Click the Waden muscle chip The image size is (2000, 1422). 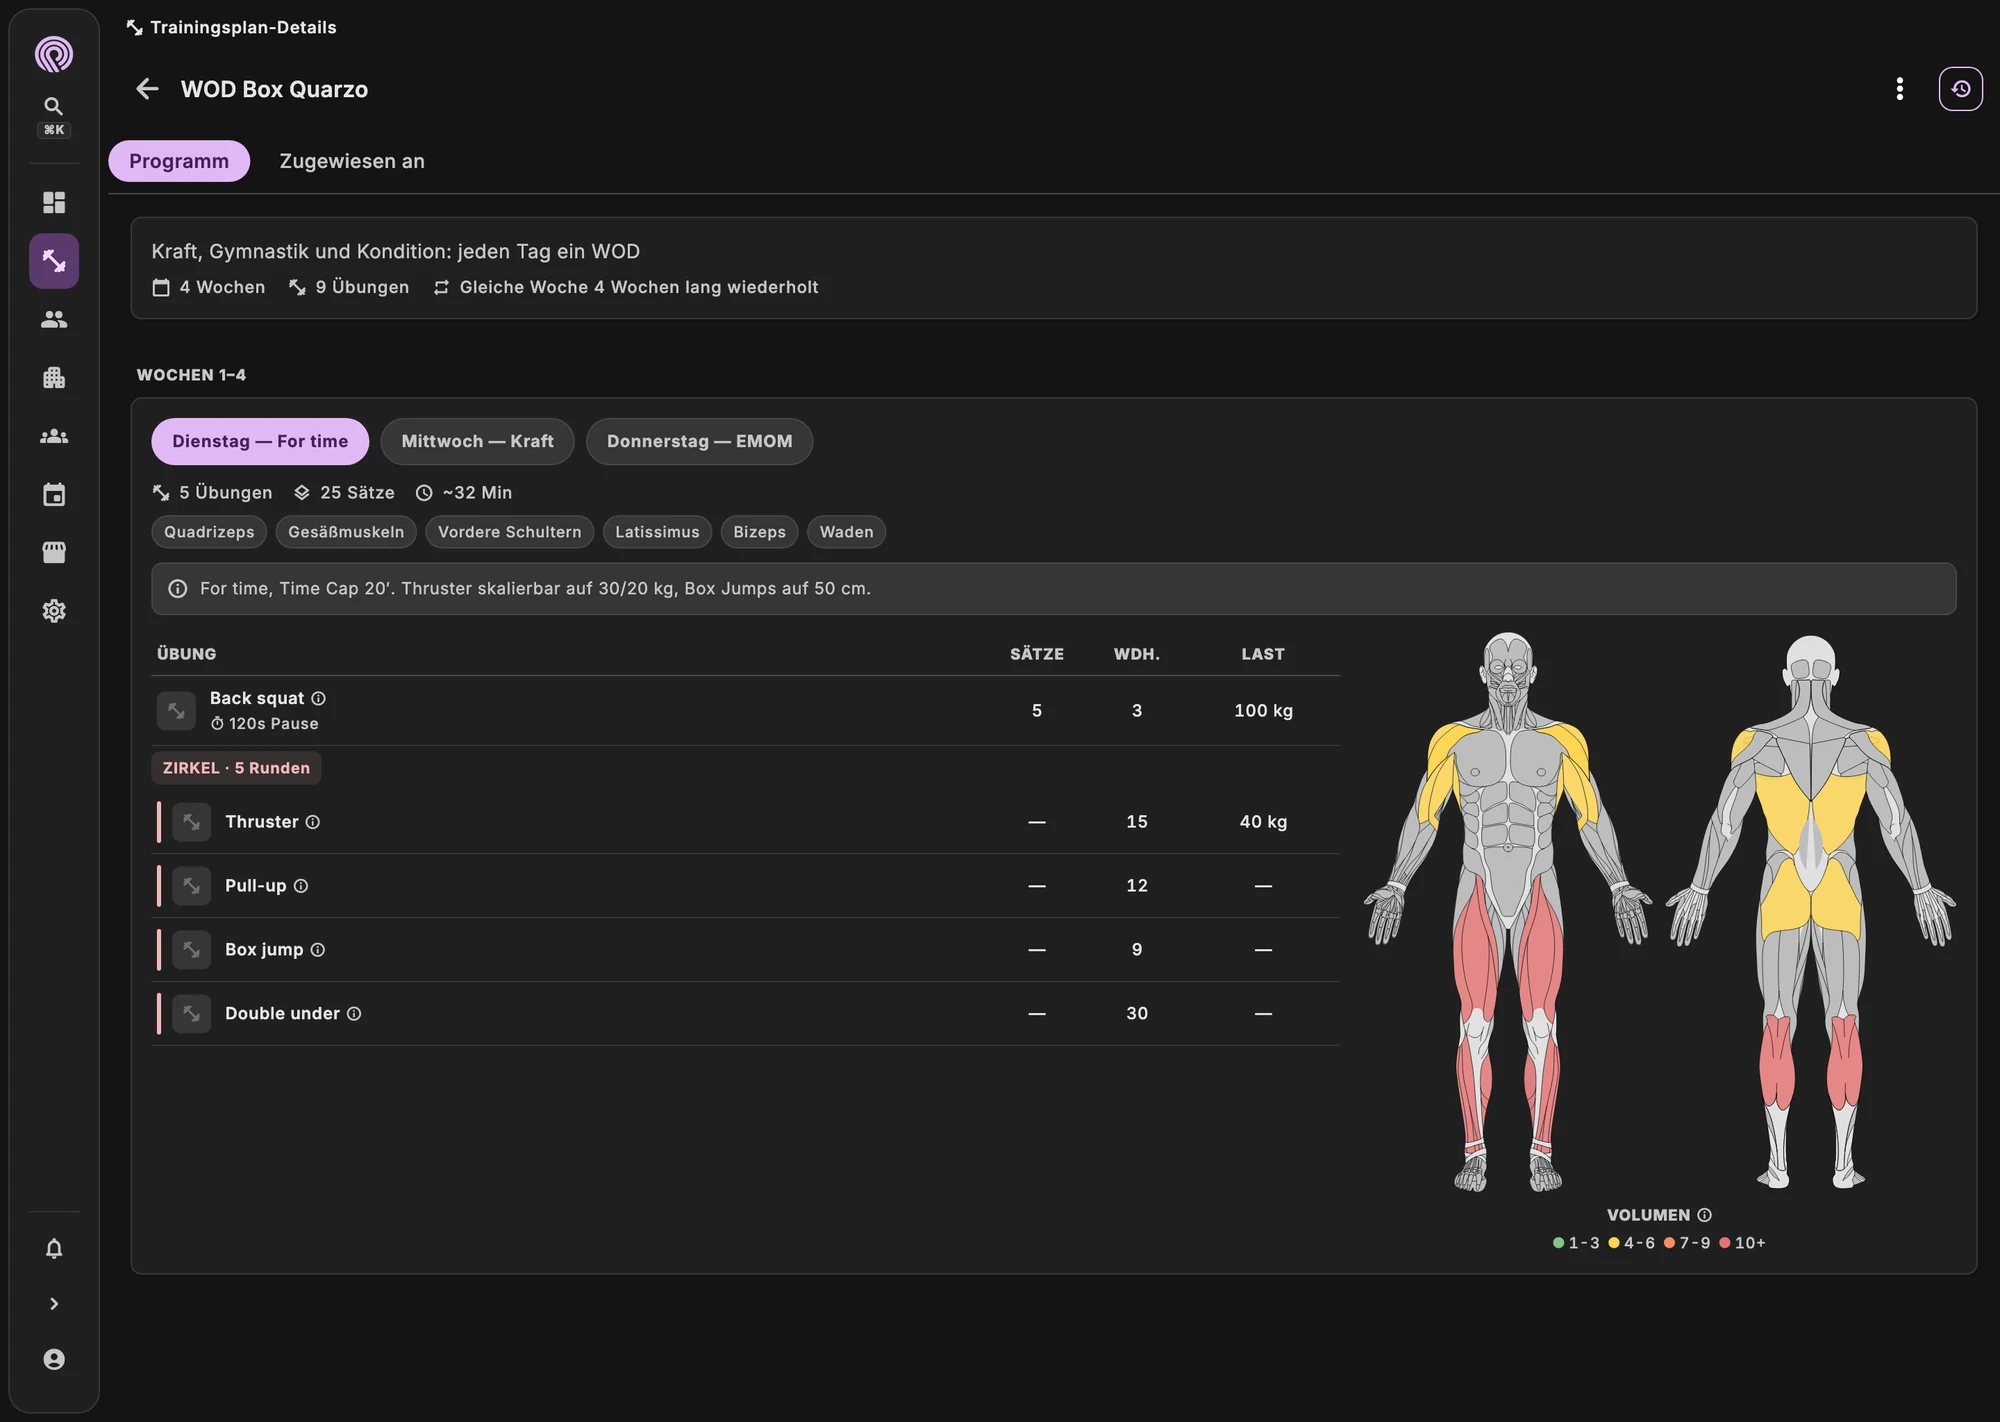coord(846,532)
